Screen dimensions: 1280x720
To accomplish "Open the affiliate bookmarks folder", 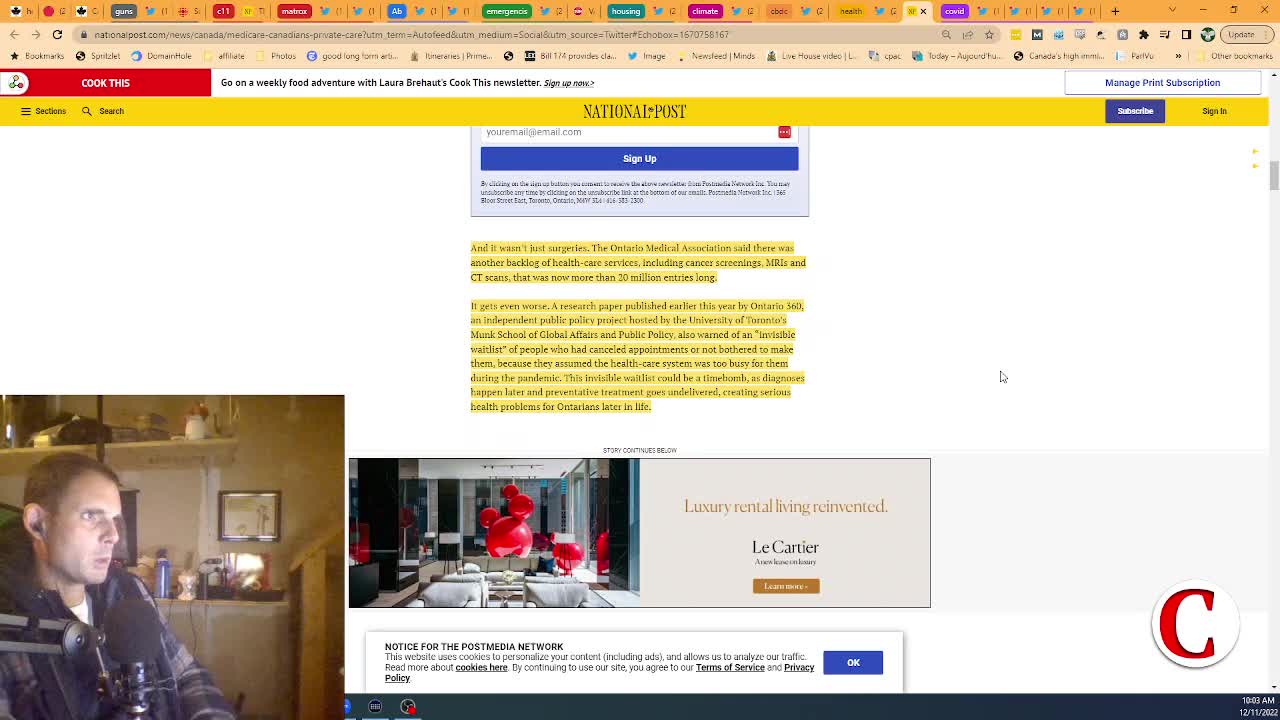I will click(224, 56).
